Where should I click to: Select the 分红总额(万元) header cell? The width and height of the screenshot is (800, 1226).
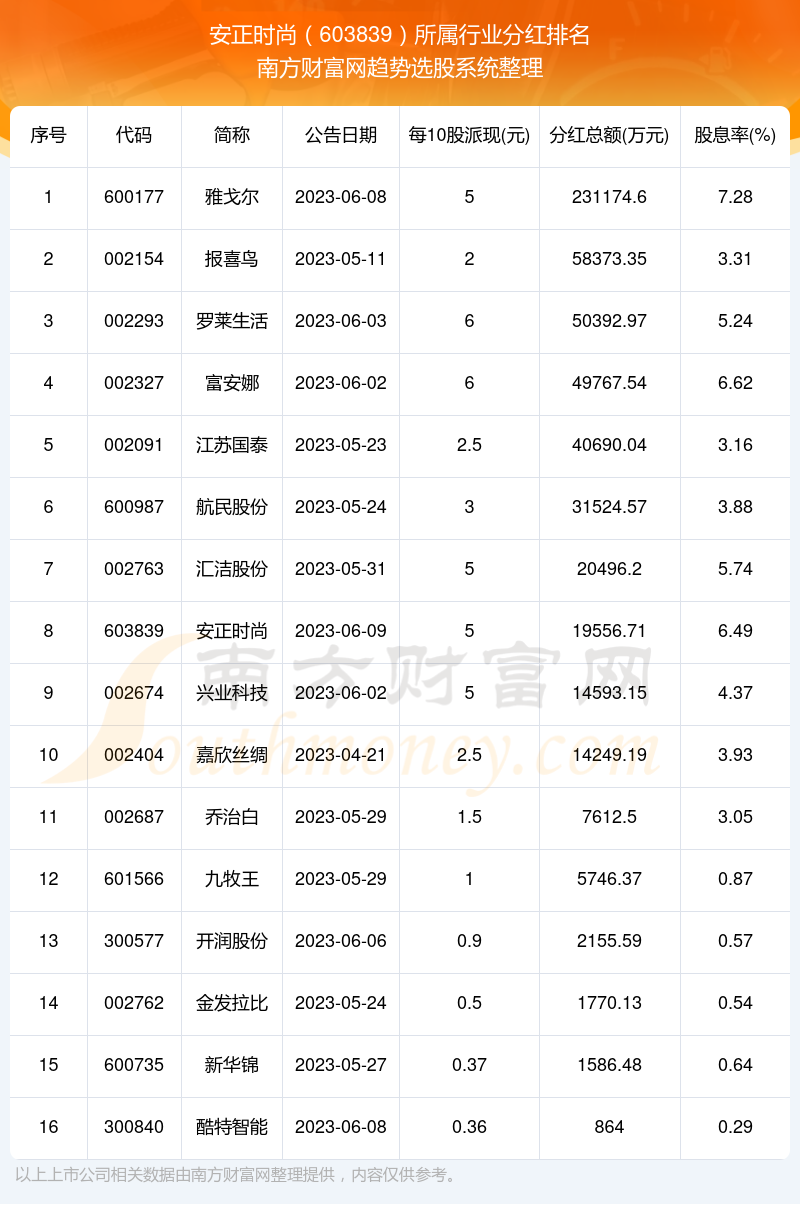tap(609, 135)
